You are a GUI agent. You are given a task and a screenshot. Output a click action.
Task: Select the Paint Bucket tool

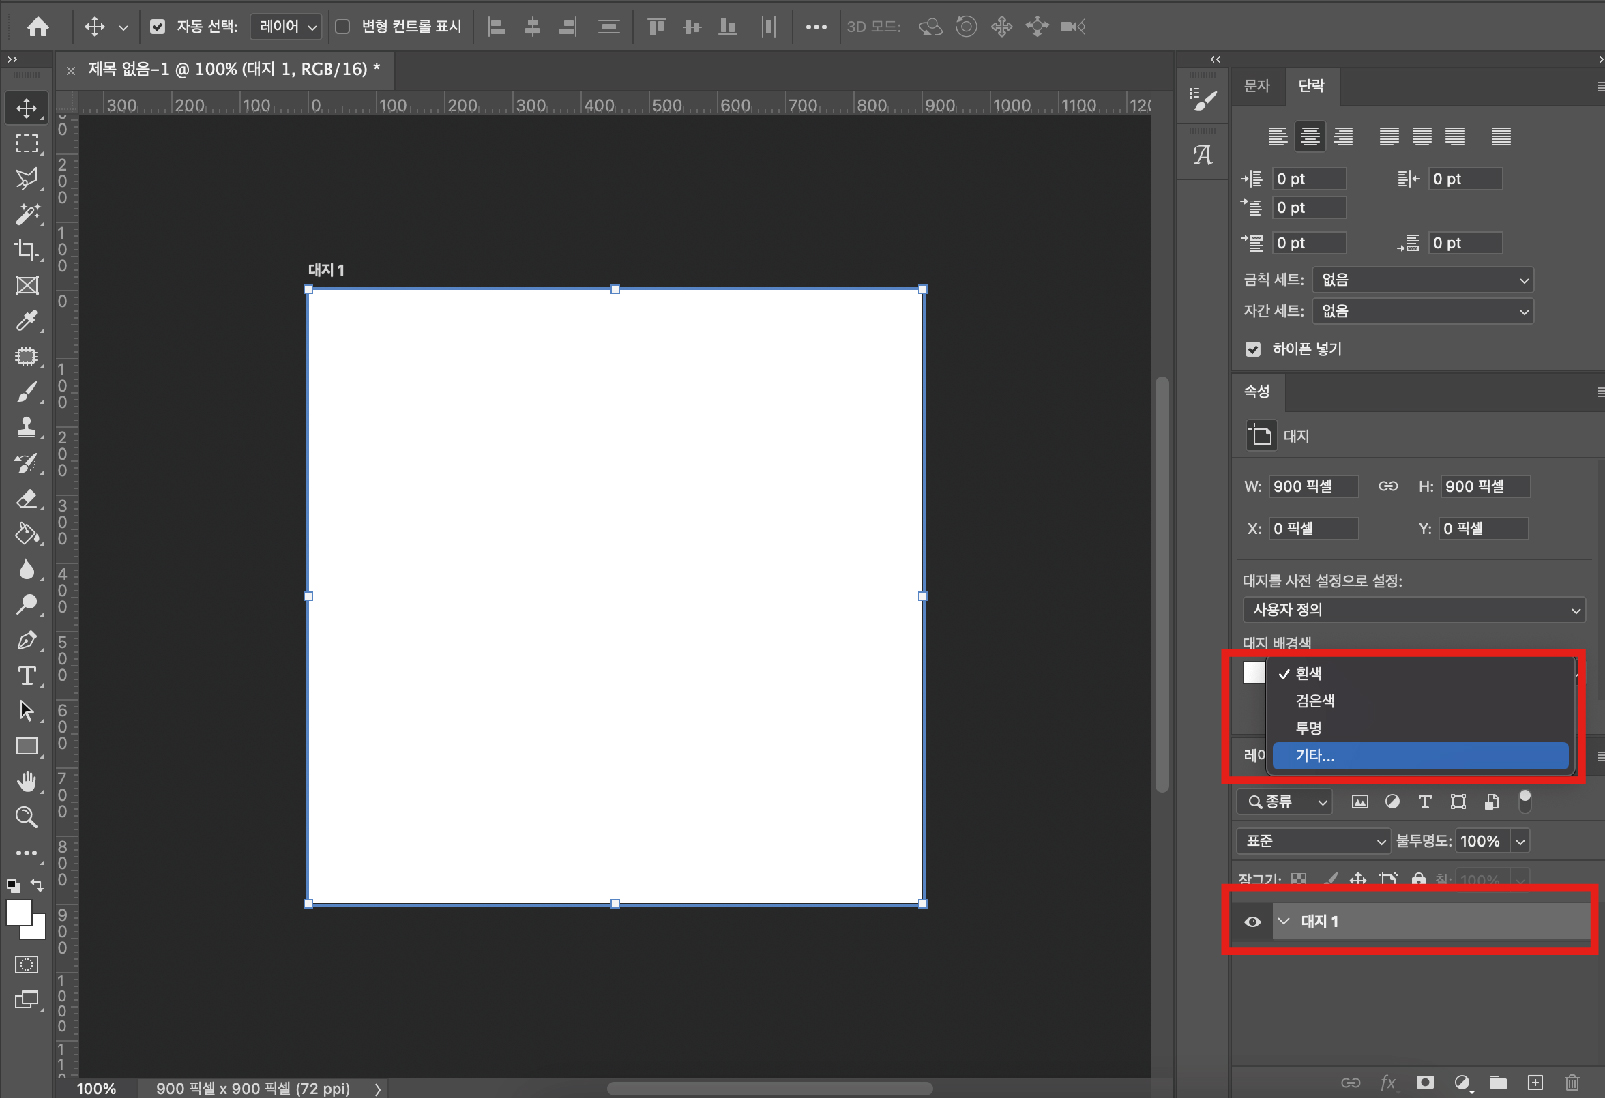tap(27, 534)
